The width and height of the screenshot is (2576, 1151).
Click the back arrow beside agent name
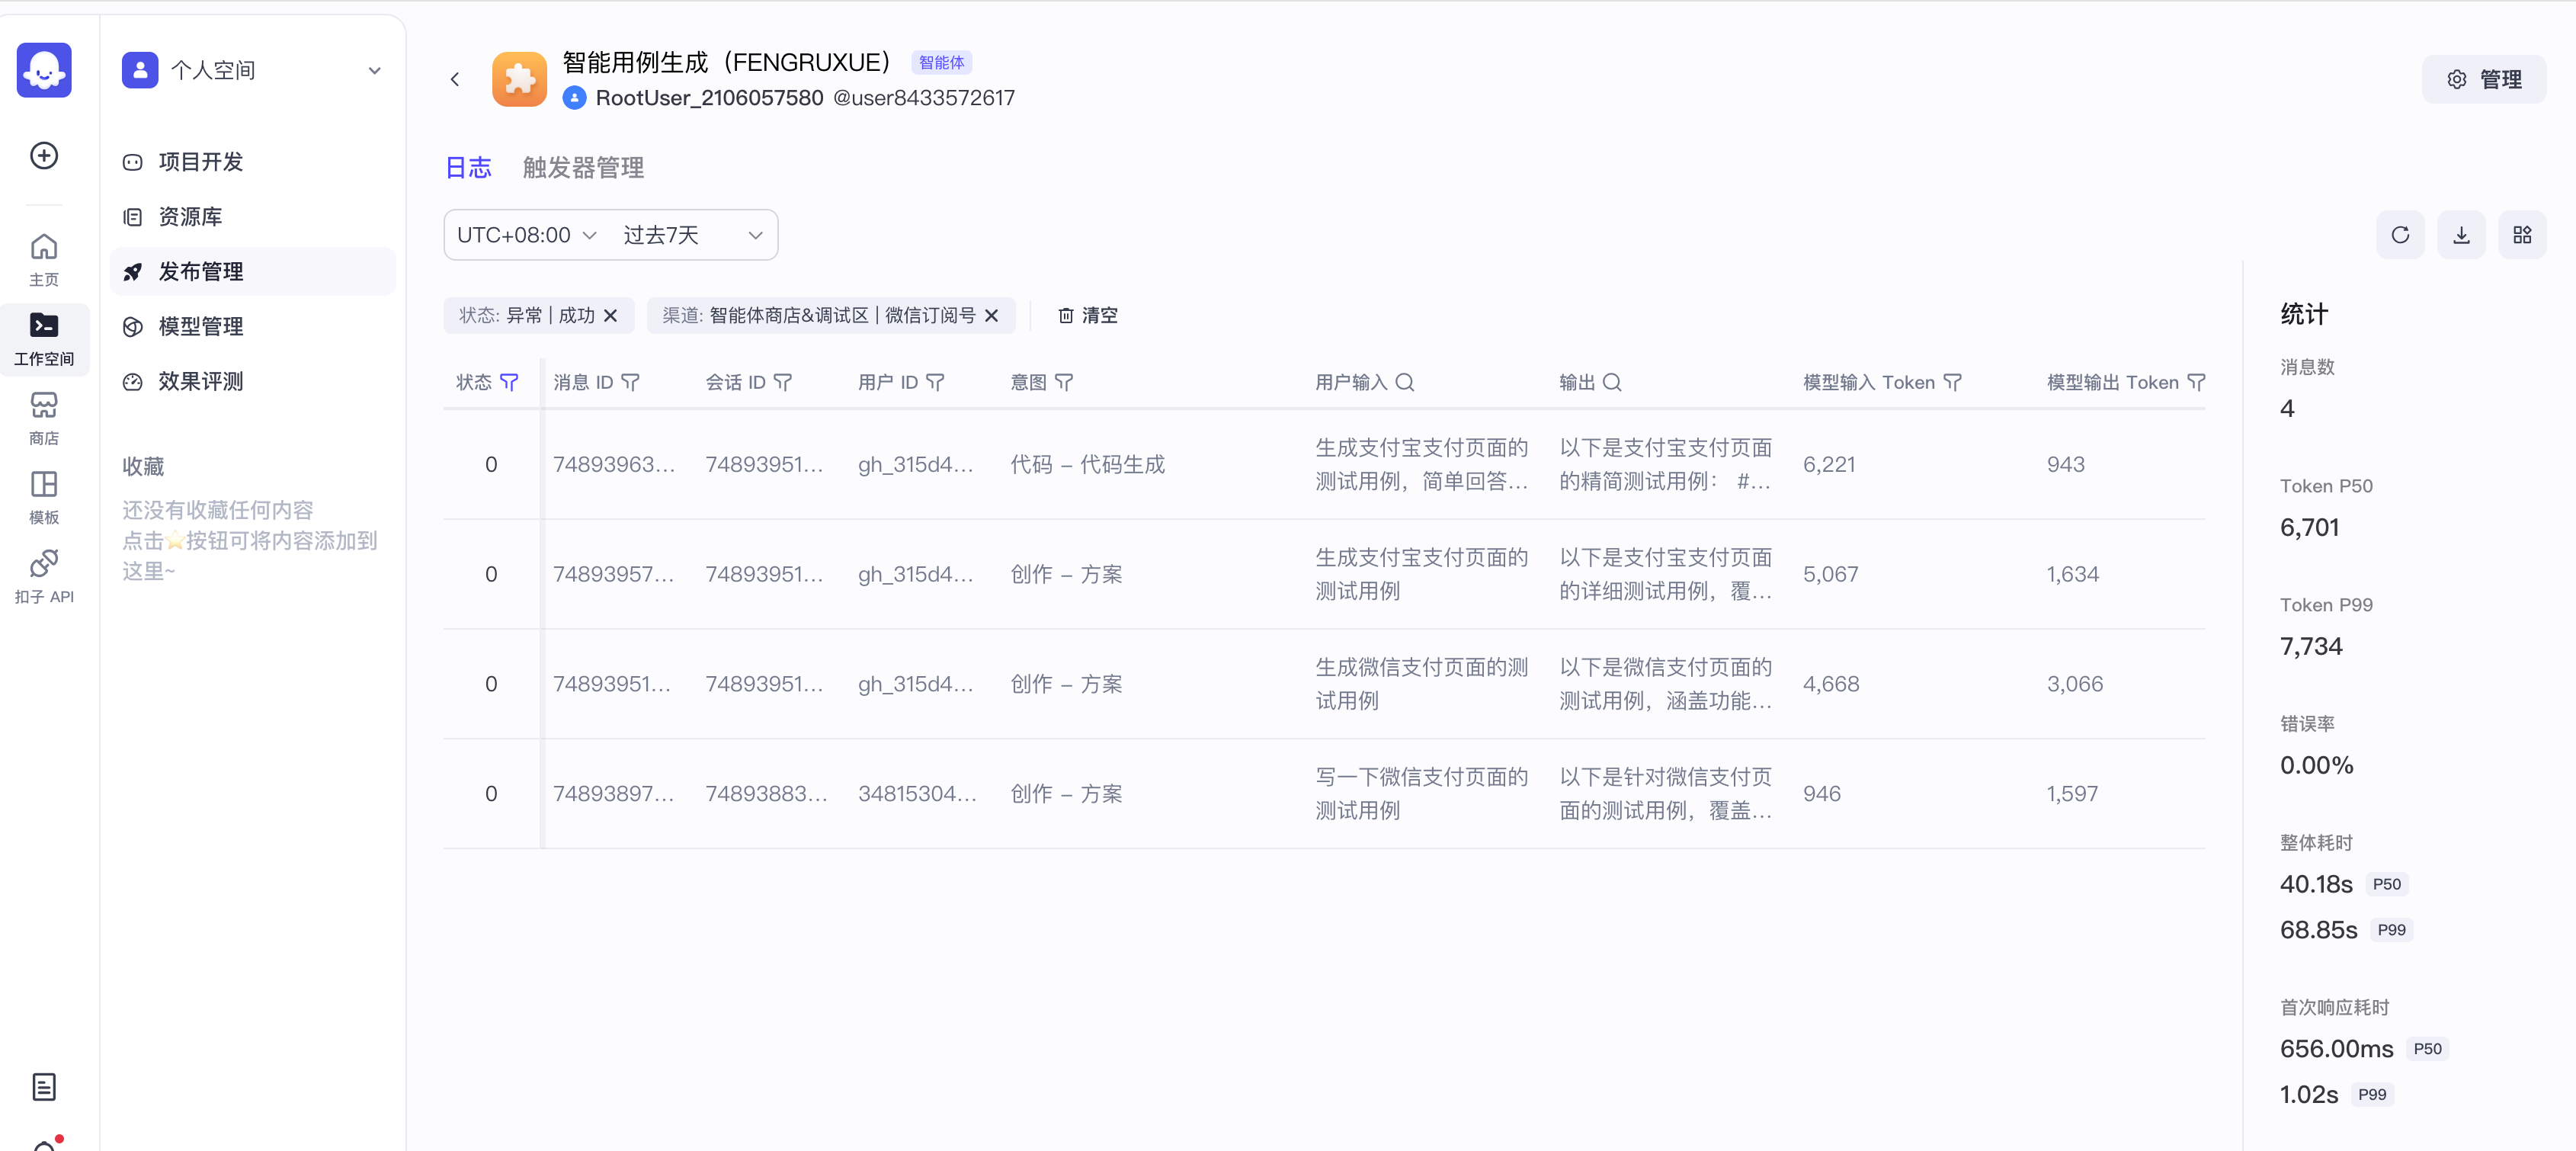pos(455,79)
